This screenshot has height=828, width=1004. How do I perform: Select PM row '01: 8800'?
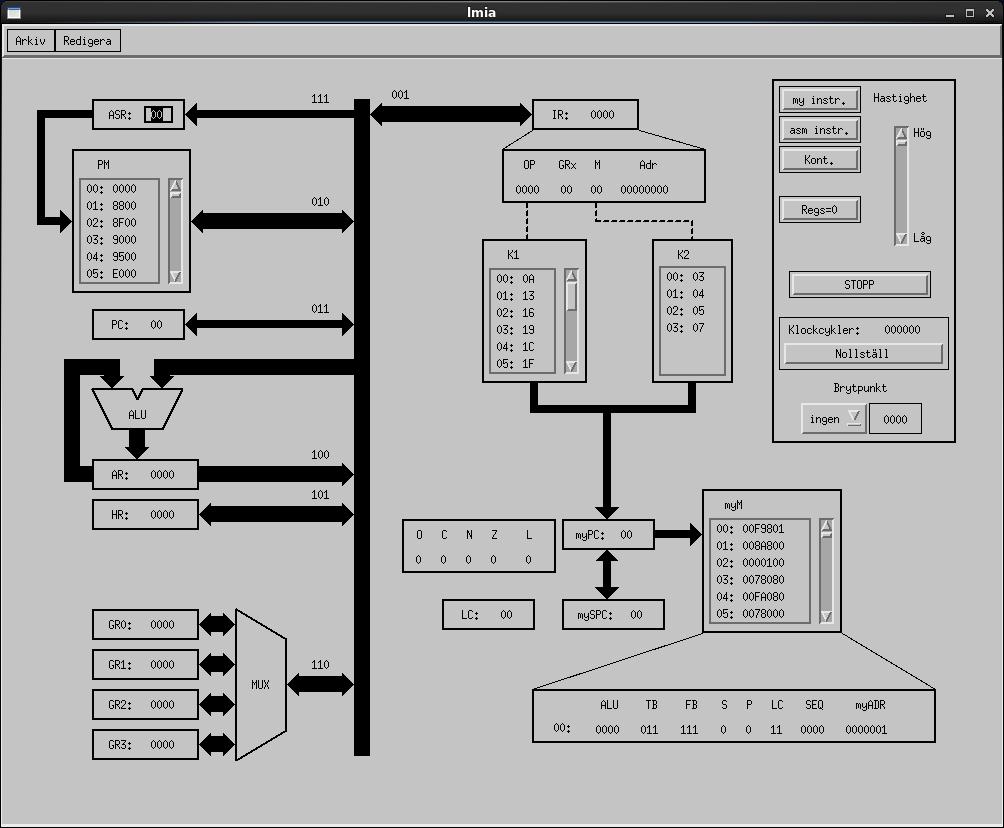(118, 206)
